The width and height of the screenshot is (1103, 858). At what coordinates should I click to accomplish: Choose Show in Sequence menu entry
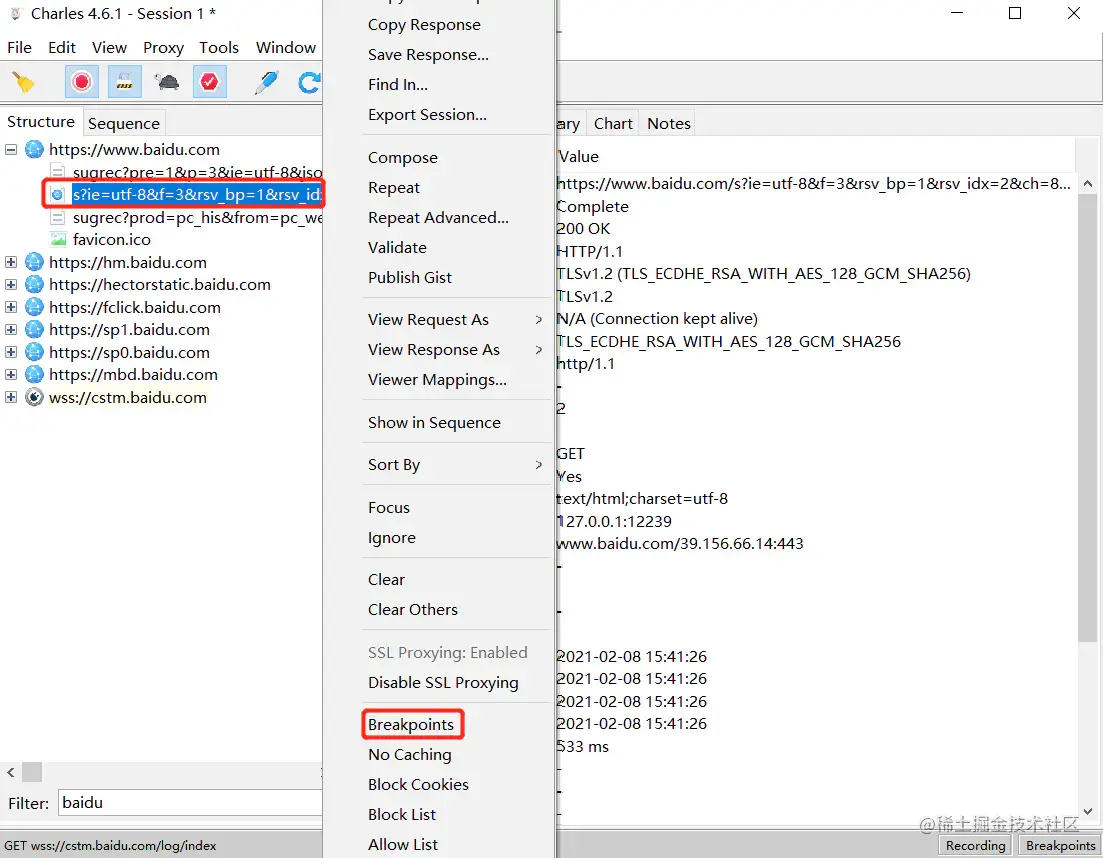click(x=434, y=423)
